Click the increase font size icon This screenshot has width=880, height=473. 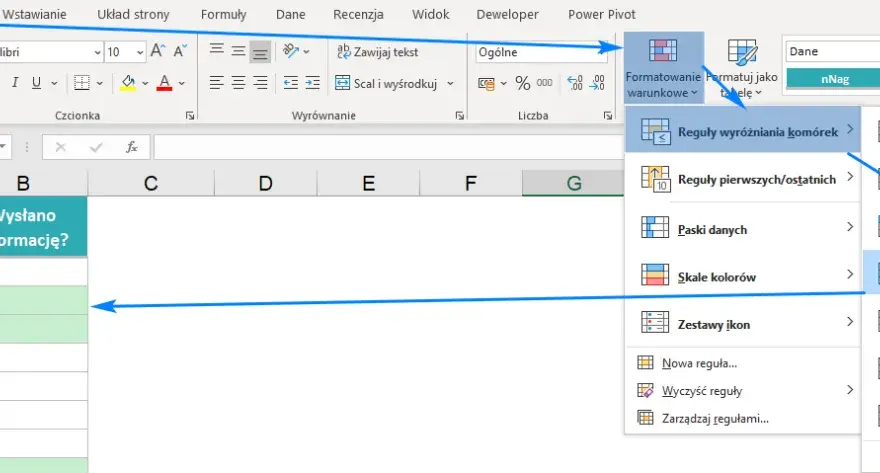(158, 52)
